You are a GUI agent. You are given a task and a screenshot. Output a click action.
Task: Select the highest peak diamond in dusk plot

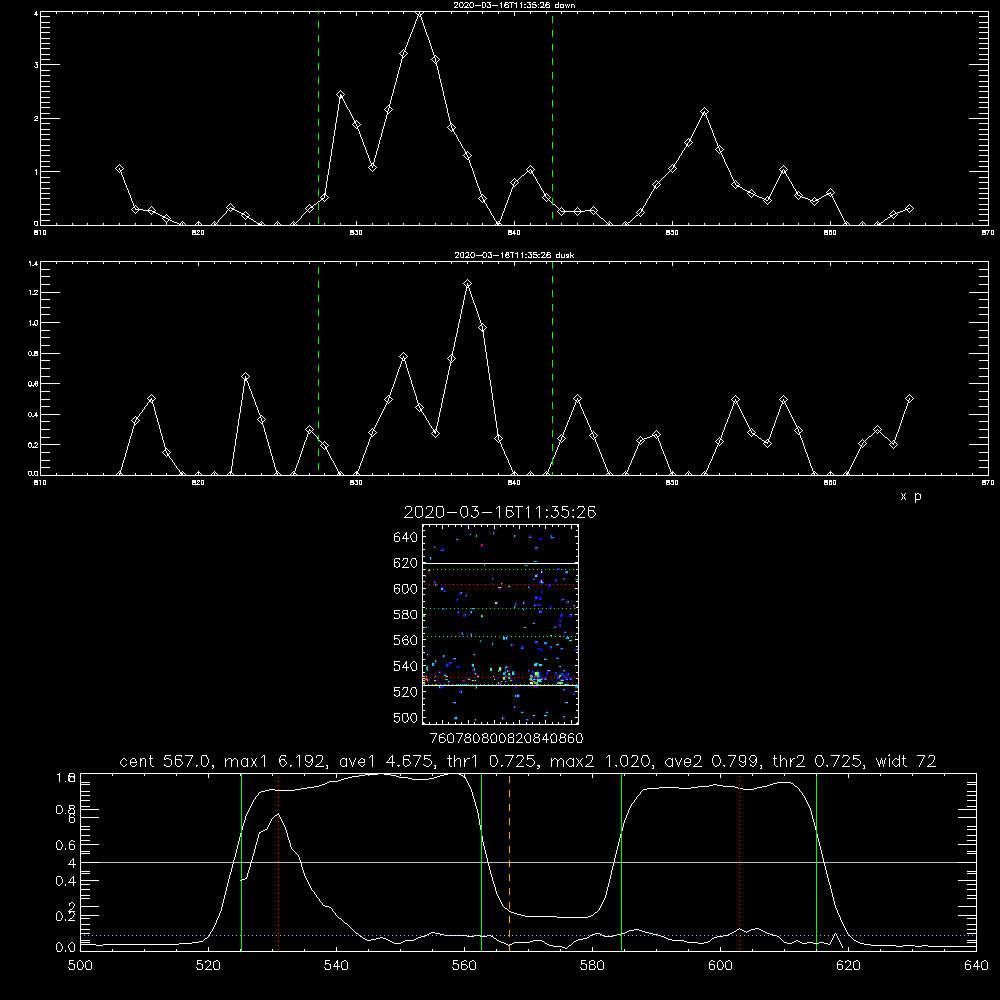467,283
